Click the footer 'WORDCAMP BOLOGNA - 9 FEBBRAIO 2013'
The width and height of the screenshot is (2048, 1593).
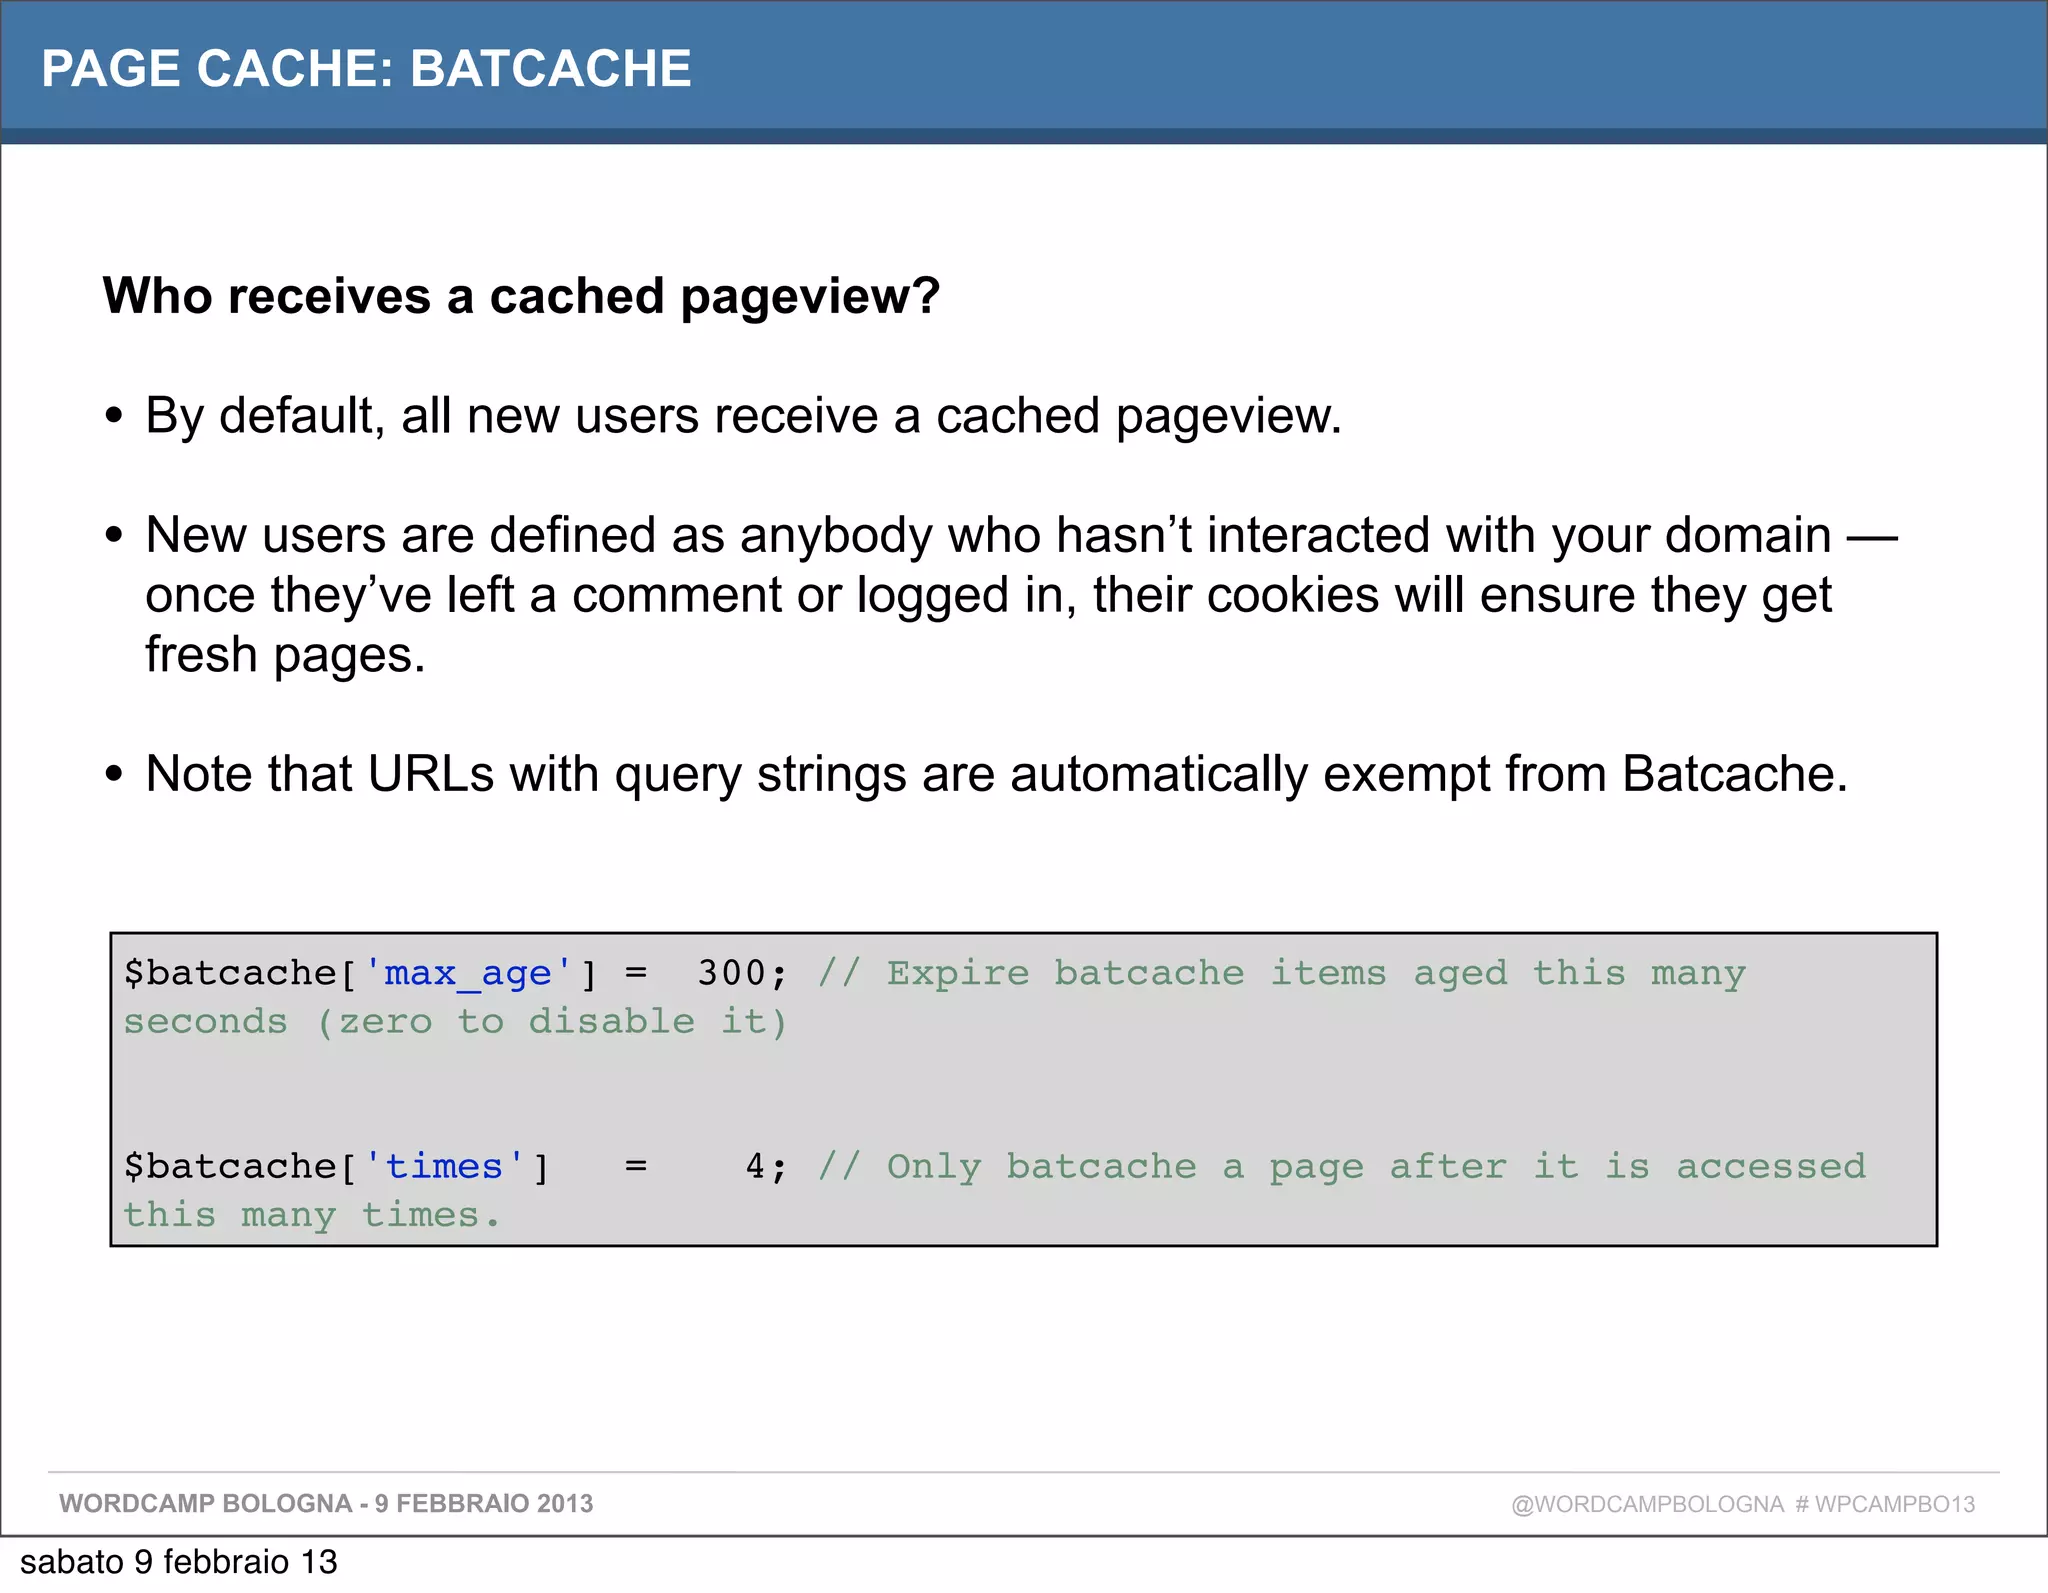tap(326, 1504)
